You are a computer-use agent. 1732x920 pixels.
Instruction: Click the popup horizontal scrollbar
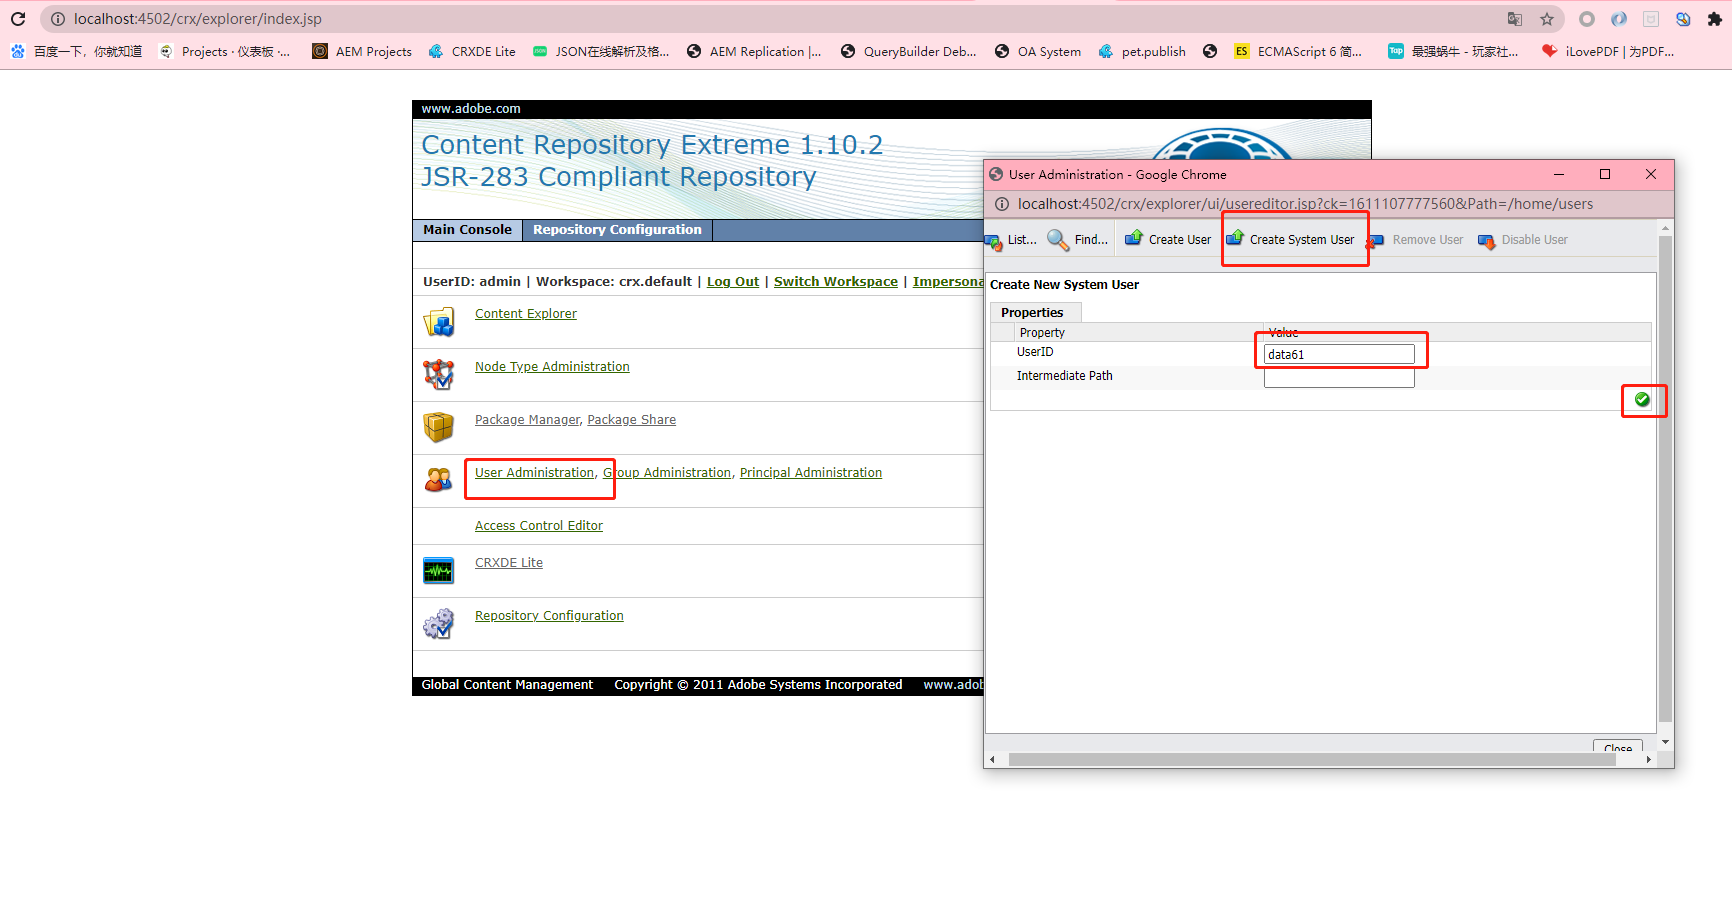[x=1312, y=760]
